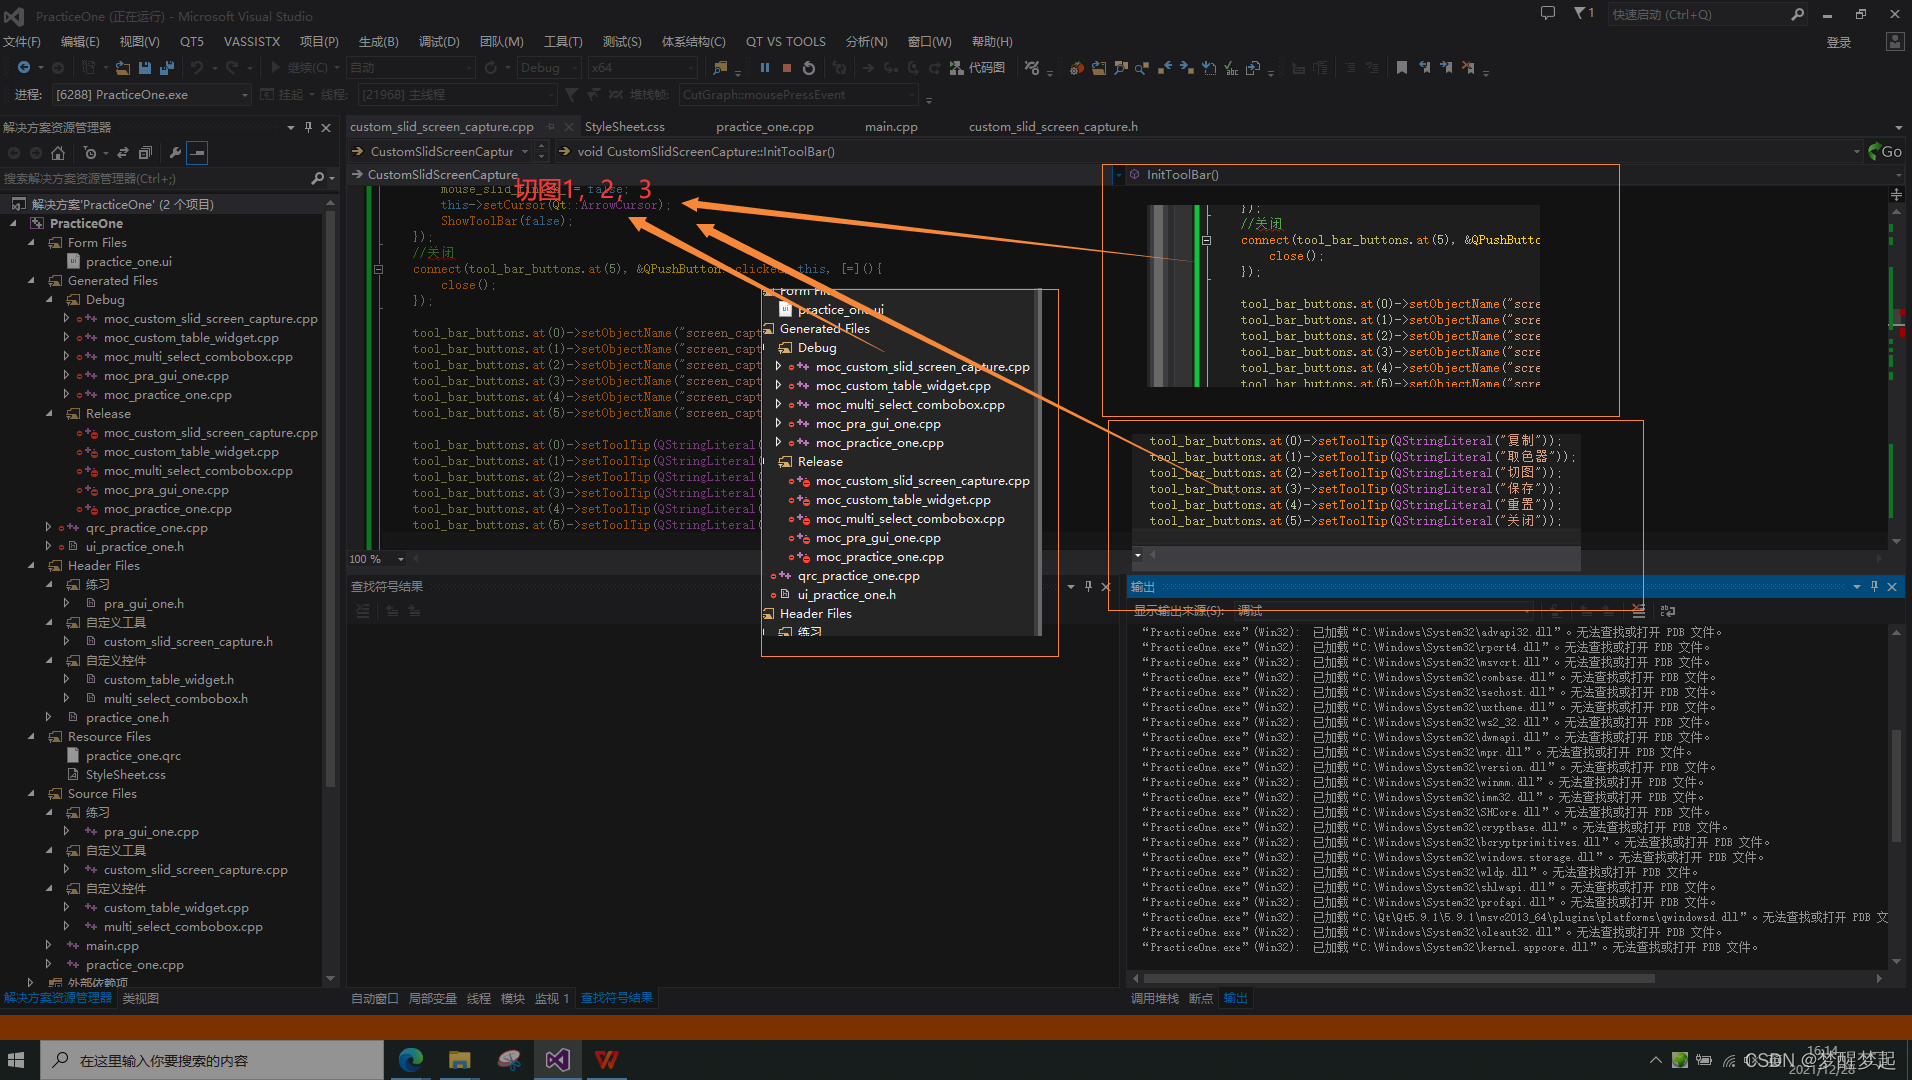The height and width of the screenshot is (1080, 1912).
Task: Click the Undo arrow icon
Action: tap(197, 68)
